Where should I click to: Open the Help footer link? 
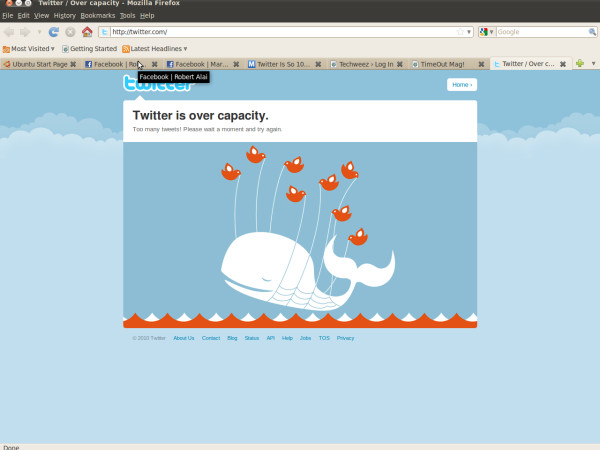[287, 338]
